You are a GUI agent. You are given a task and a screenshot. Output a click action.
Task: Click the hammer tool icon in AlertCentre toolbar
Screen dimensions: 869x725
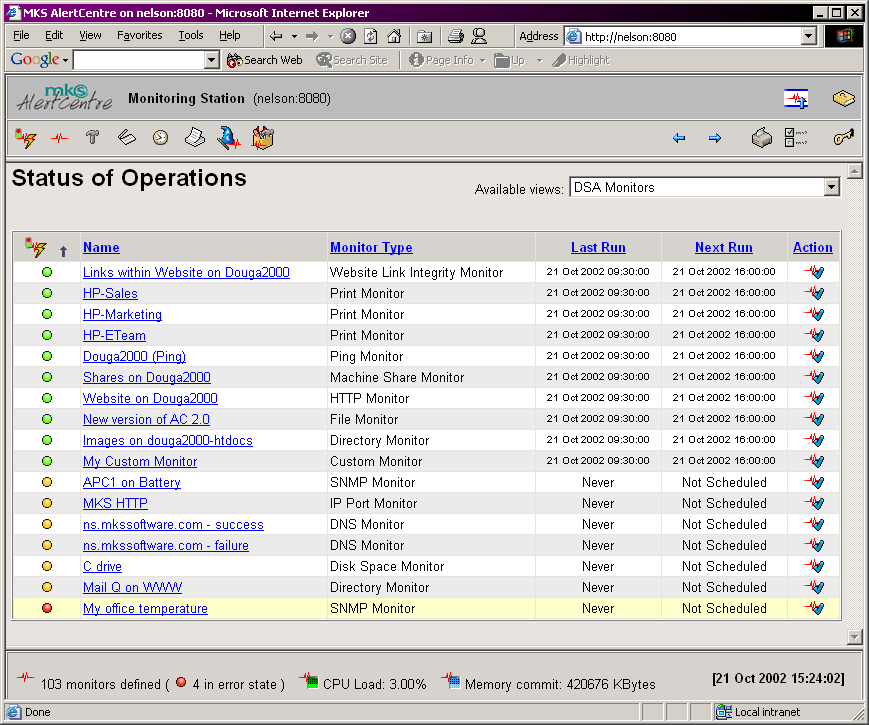(93, 138)
